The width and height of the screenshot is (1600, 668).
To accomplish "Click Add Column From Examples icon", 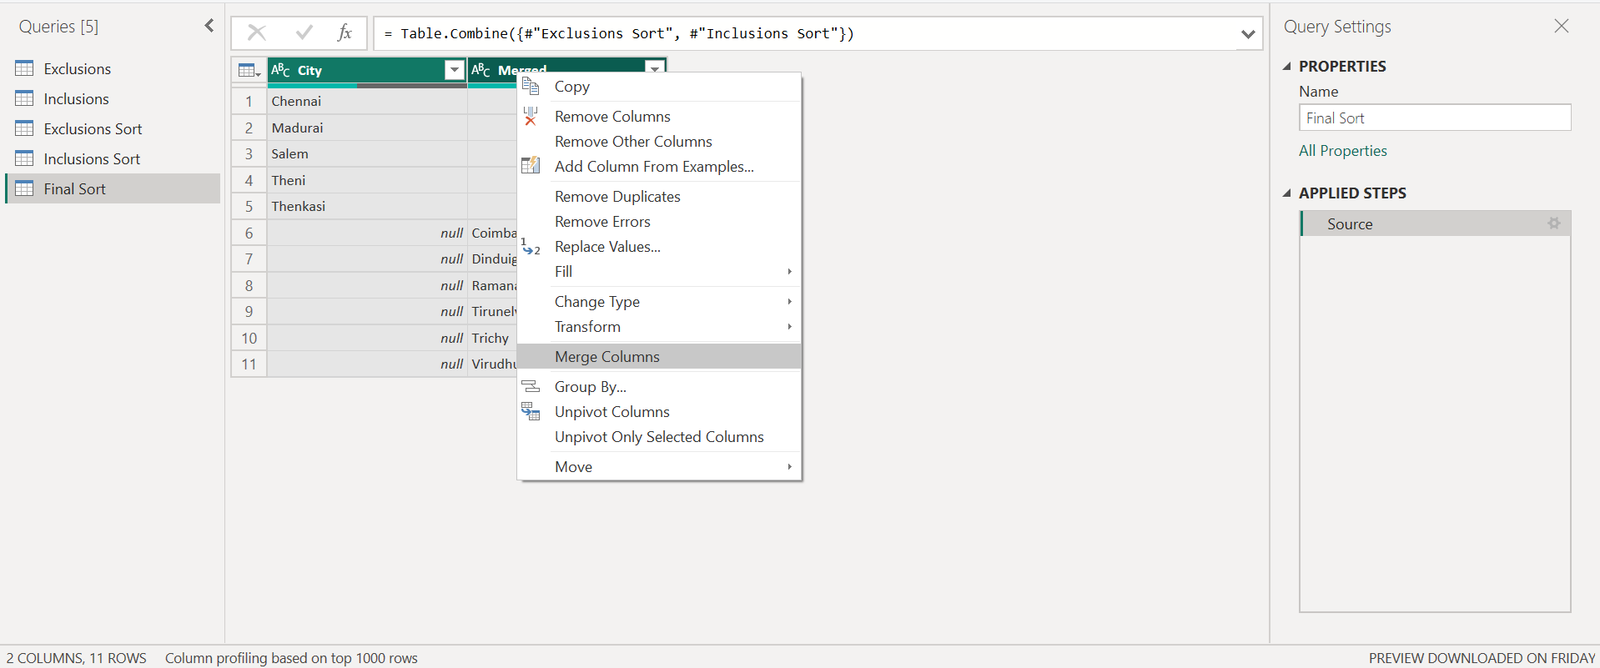I will point(531,166).
